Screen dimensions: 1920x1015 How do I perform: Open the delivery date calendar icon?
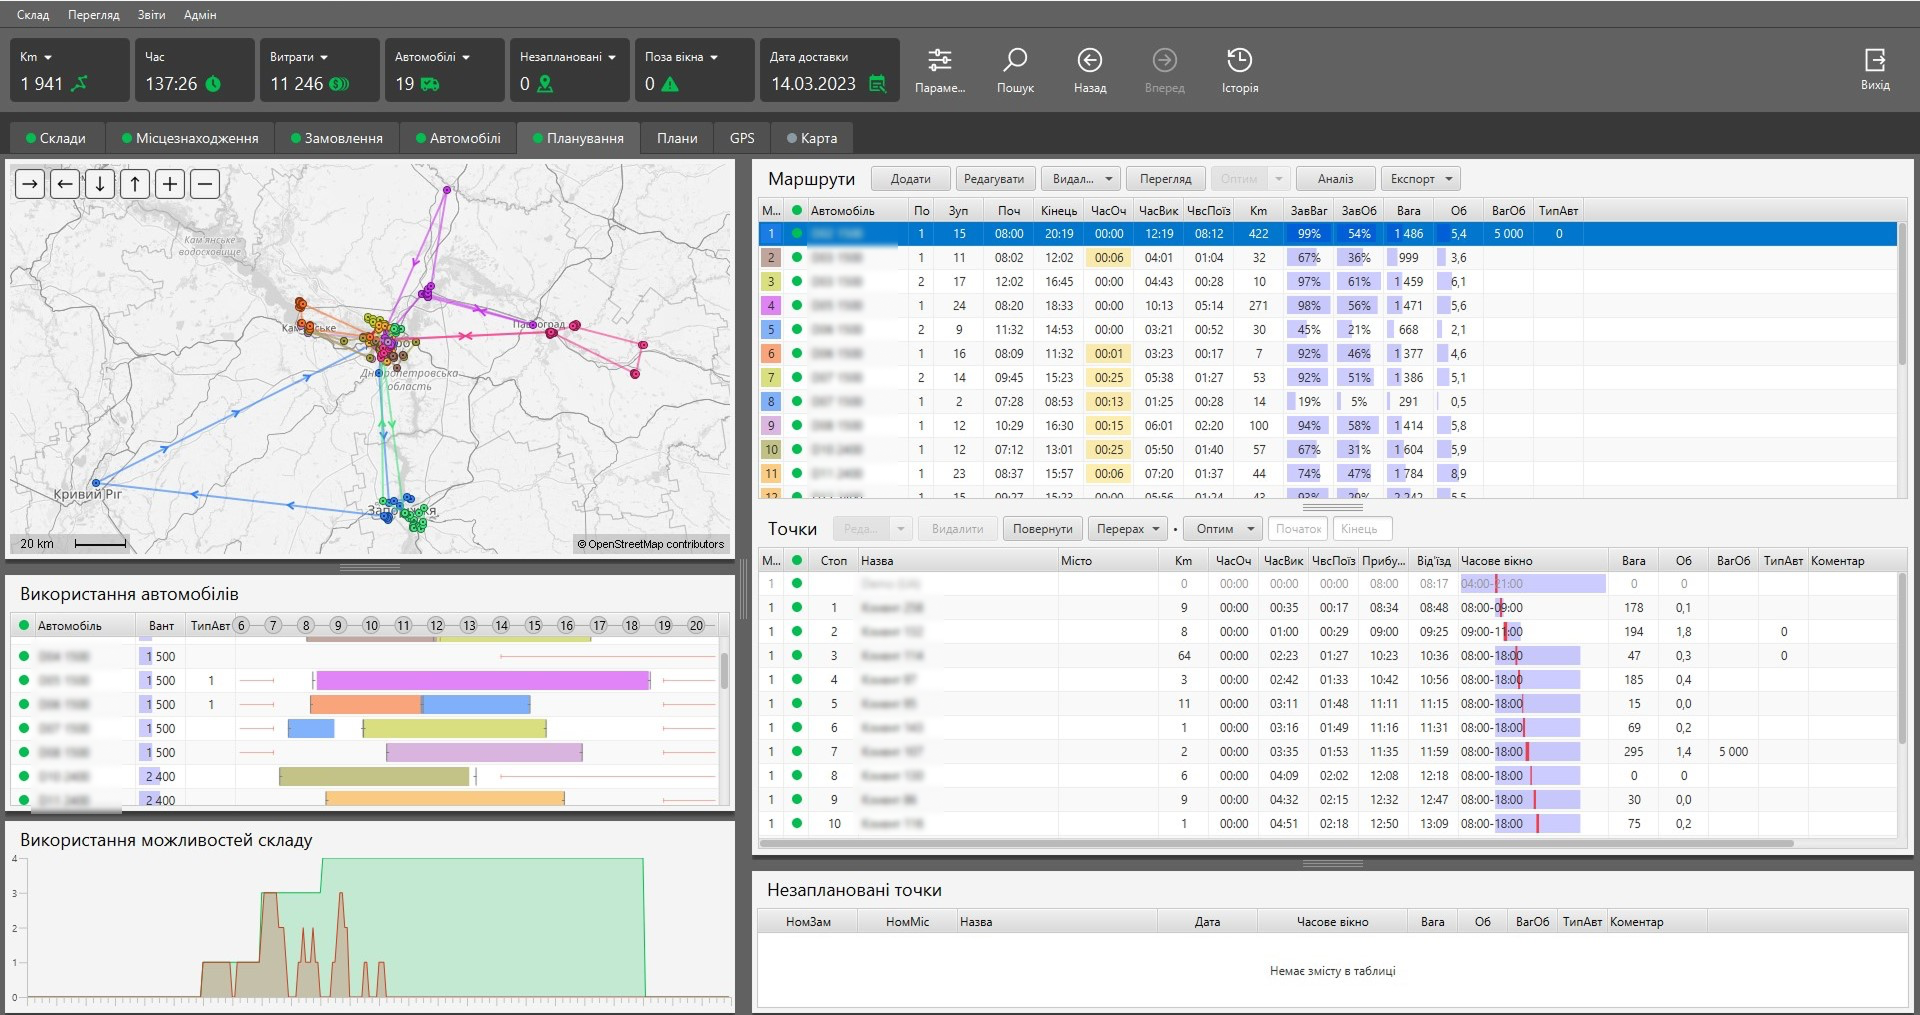[877, 84]
